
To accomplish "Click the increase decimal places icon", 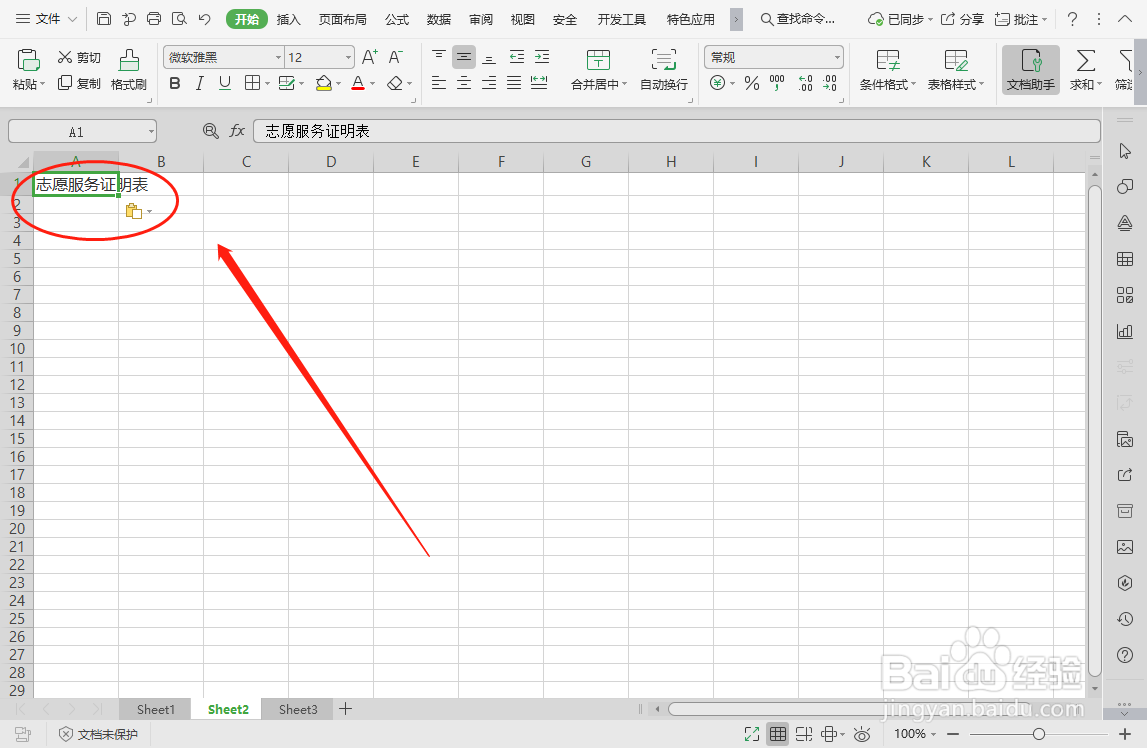I will coord(805,84).
